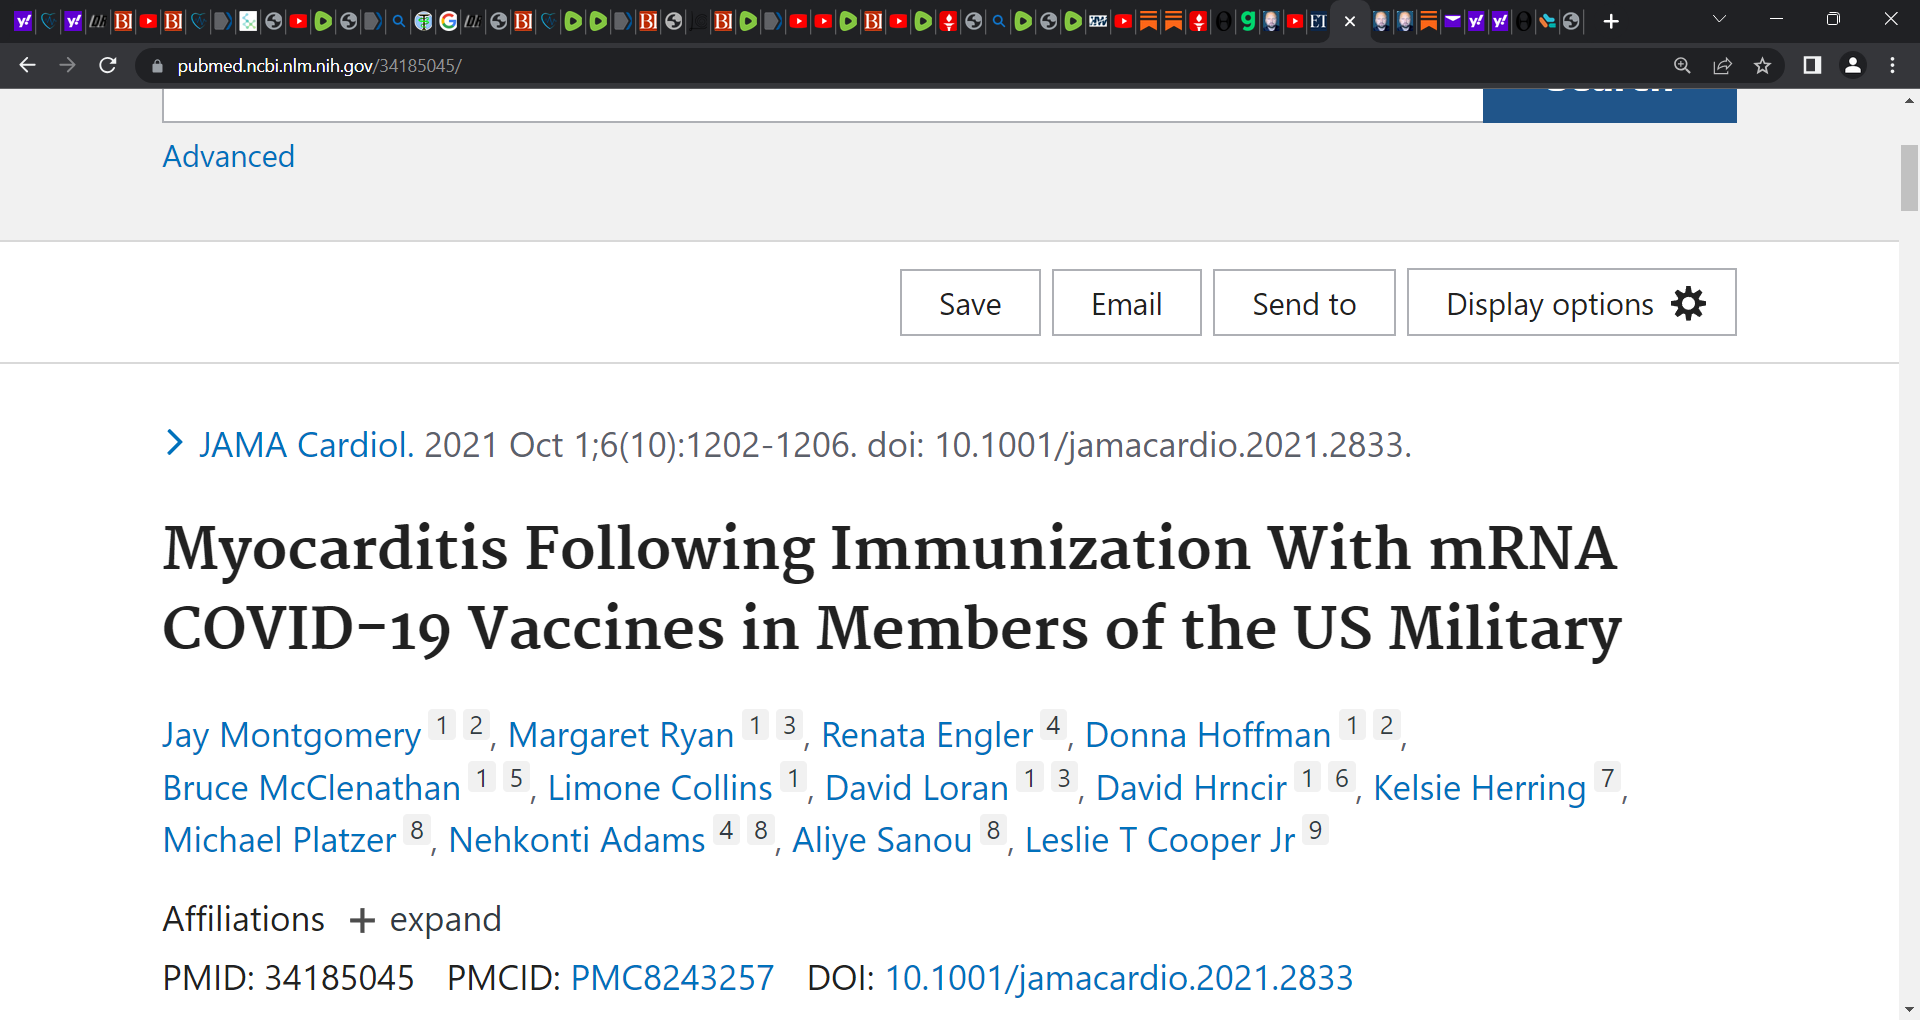Close the current PubMed tab

click(x=1350, y=21)
